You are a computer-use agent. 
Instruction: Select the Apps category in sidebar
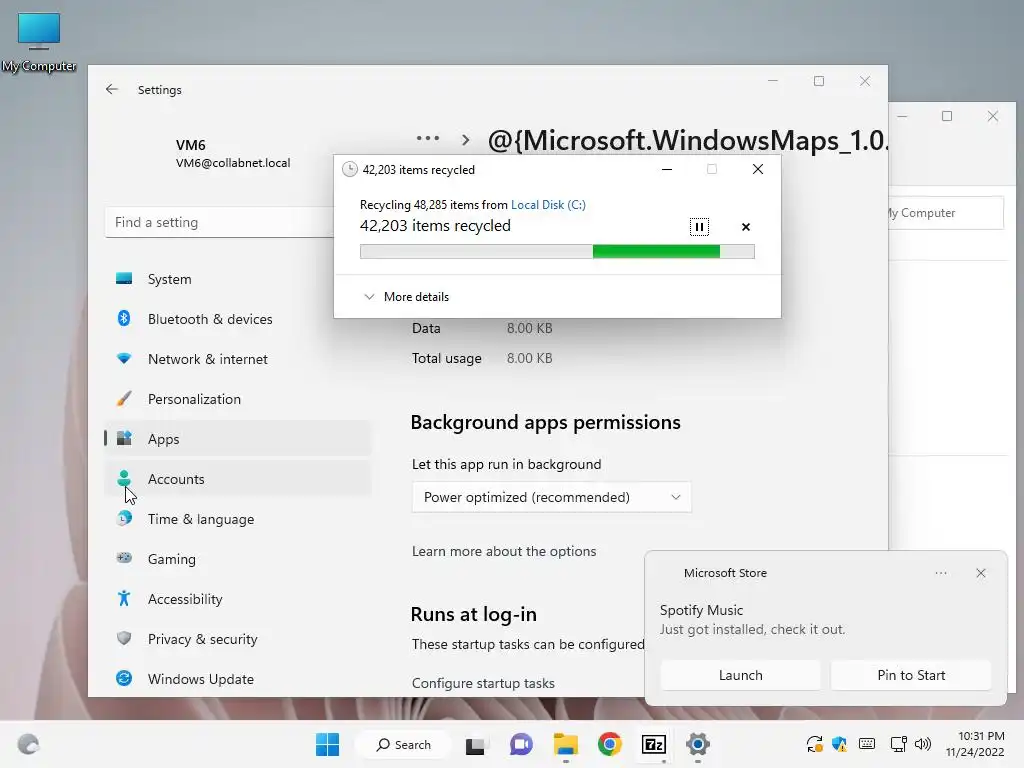coord(237,439)
